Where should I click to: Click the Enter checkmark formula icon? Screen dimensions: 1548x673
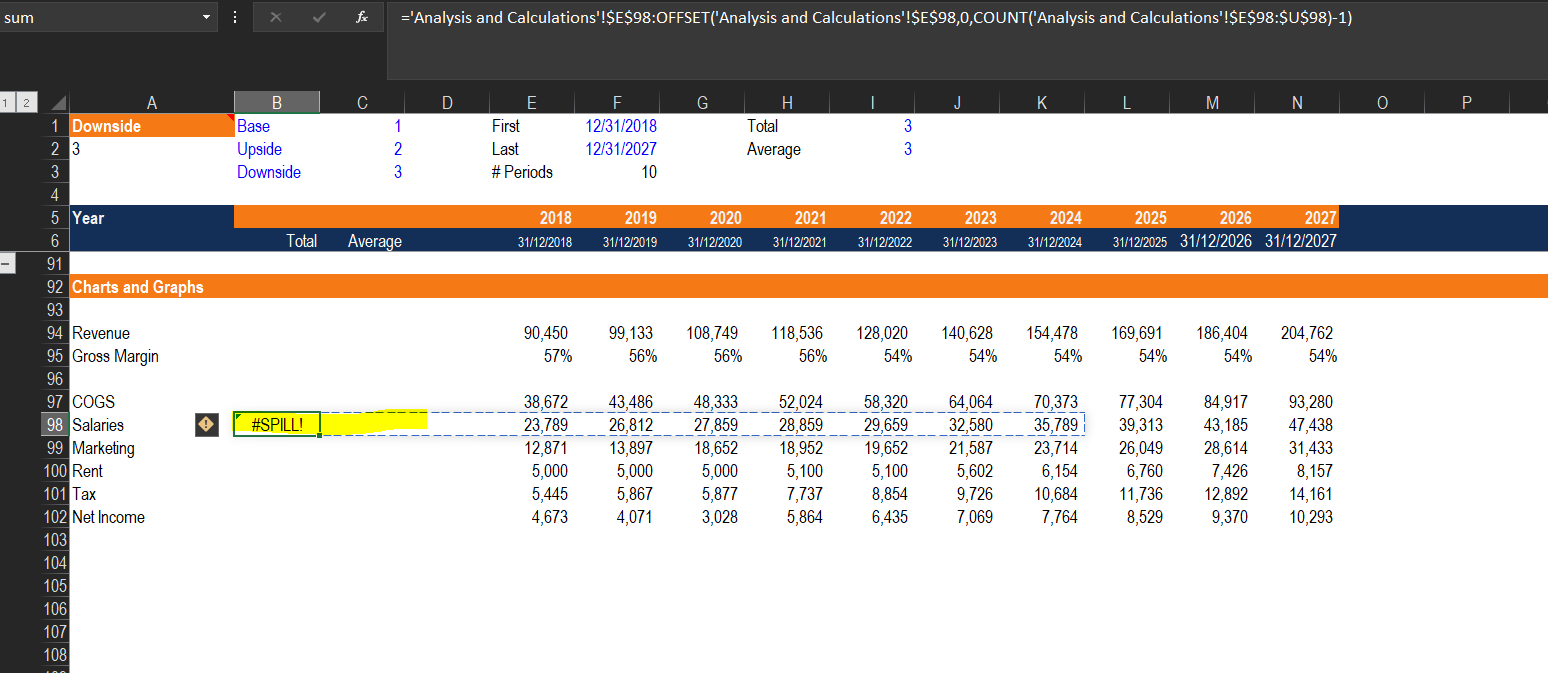(x=320, y=18)
